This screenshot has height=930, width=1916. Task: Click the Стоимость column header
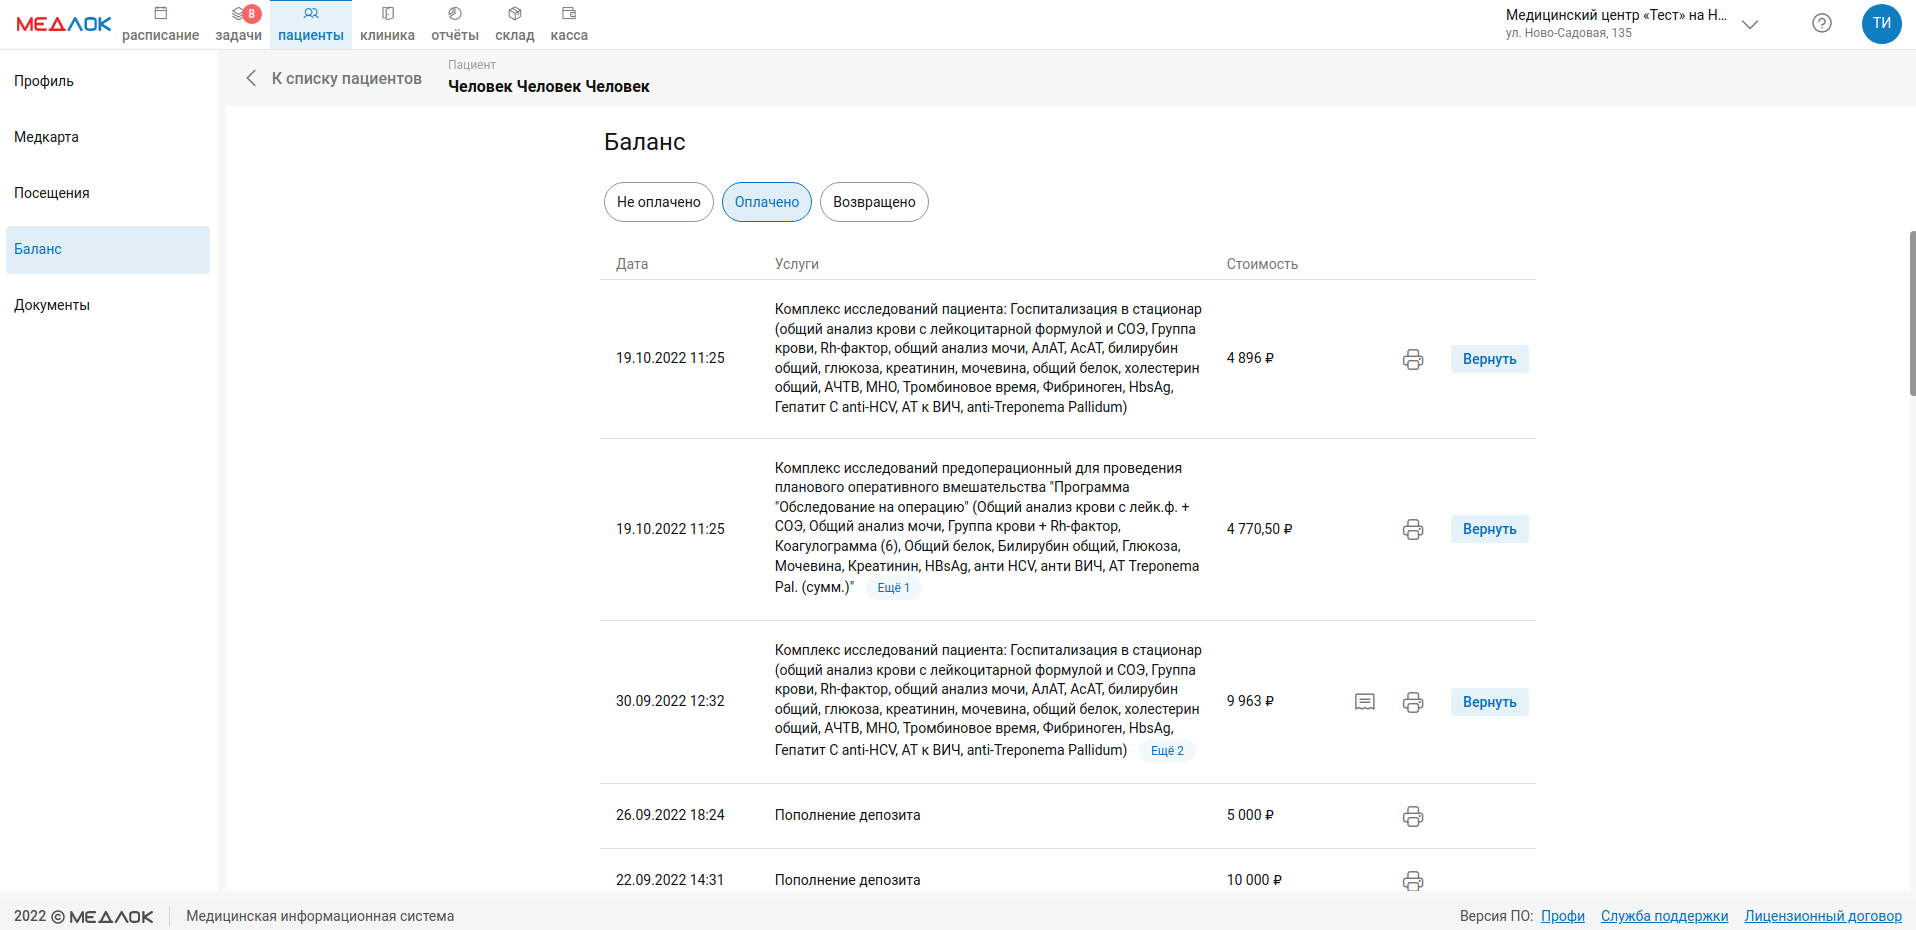[x=1262, y=264]
